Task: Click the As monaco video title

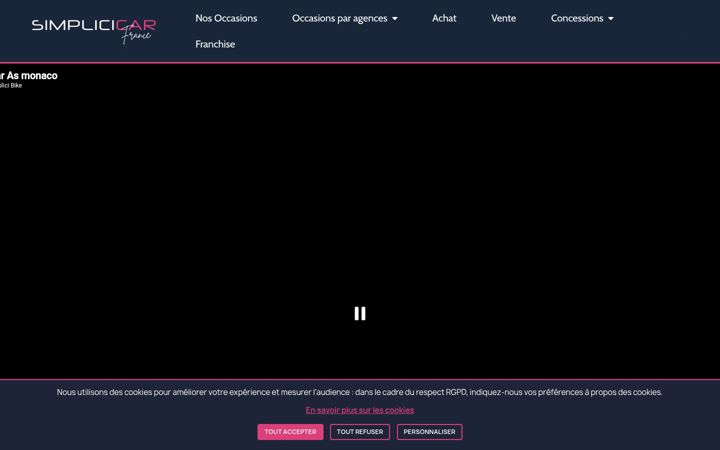Action: (28, 76)
